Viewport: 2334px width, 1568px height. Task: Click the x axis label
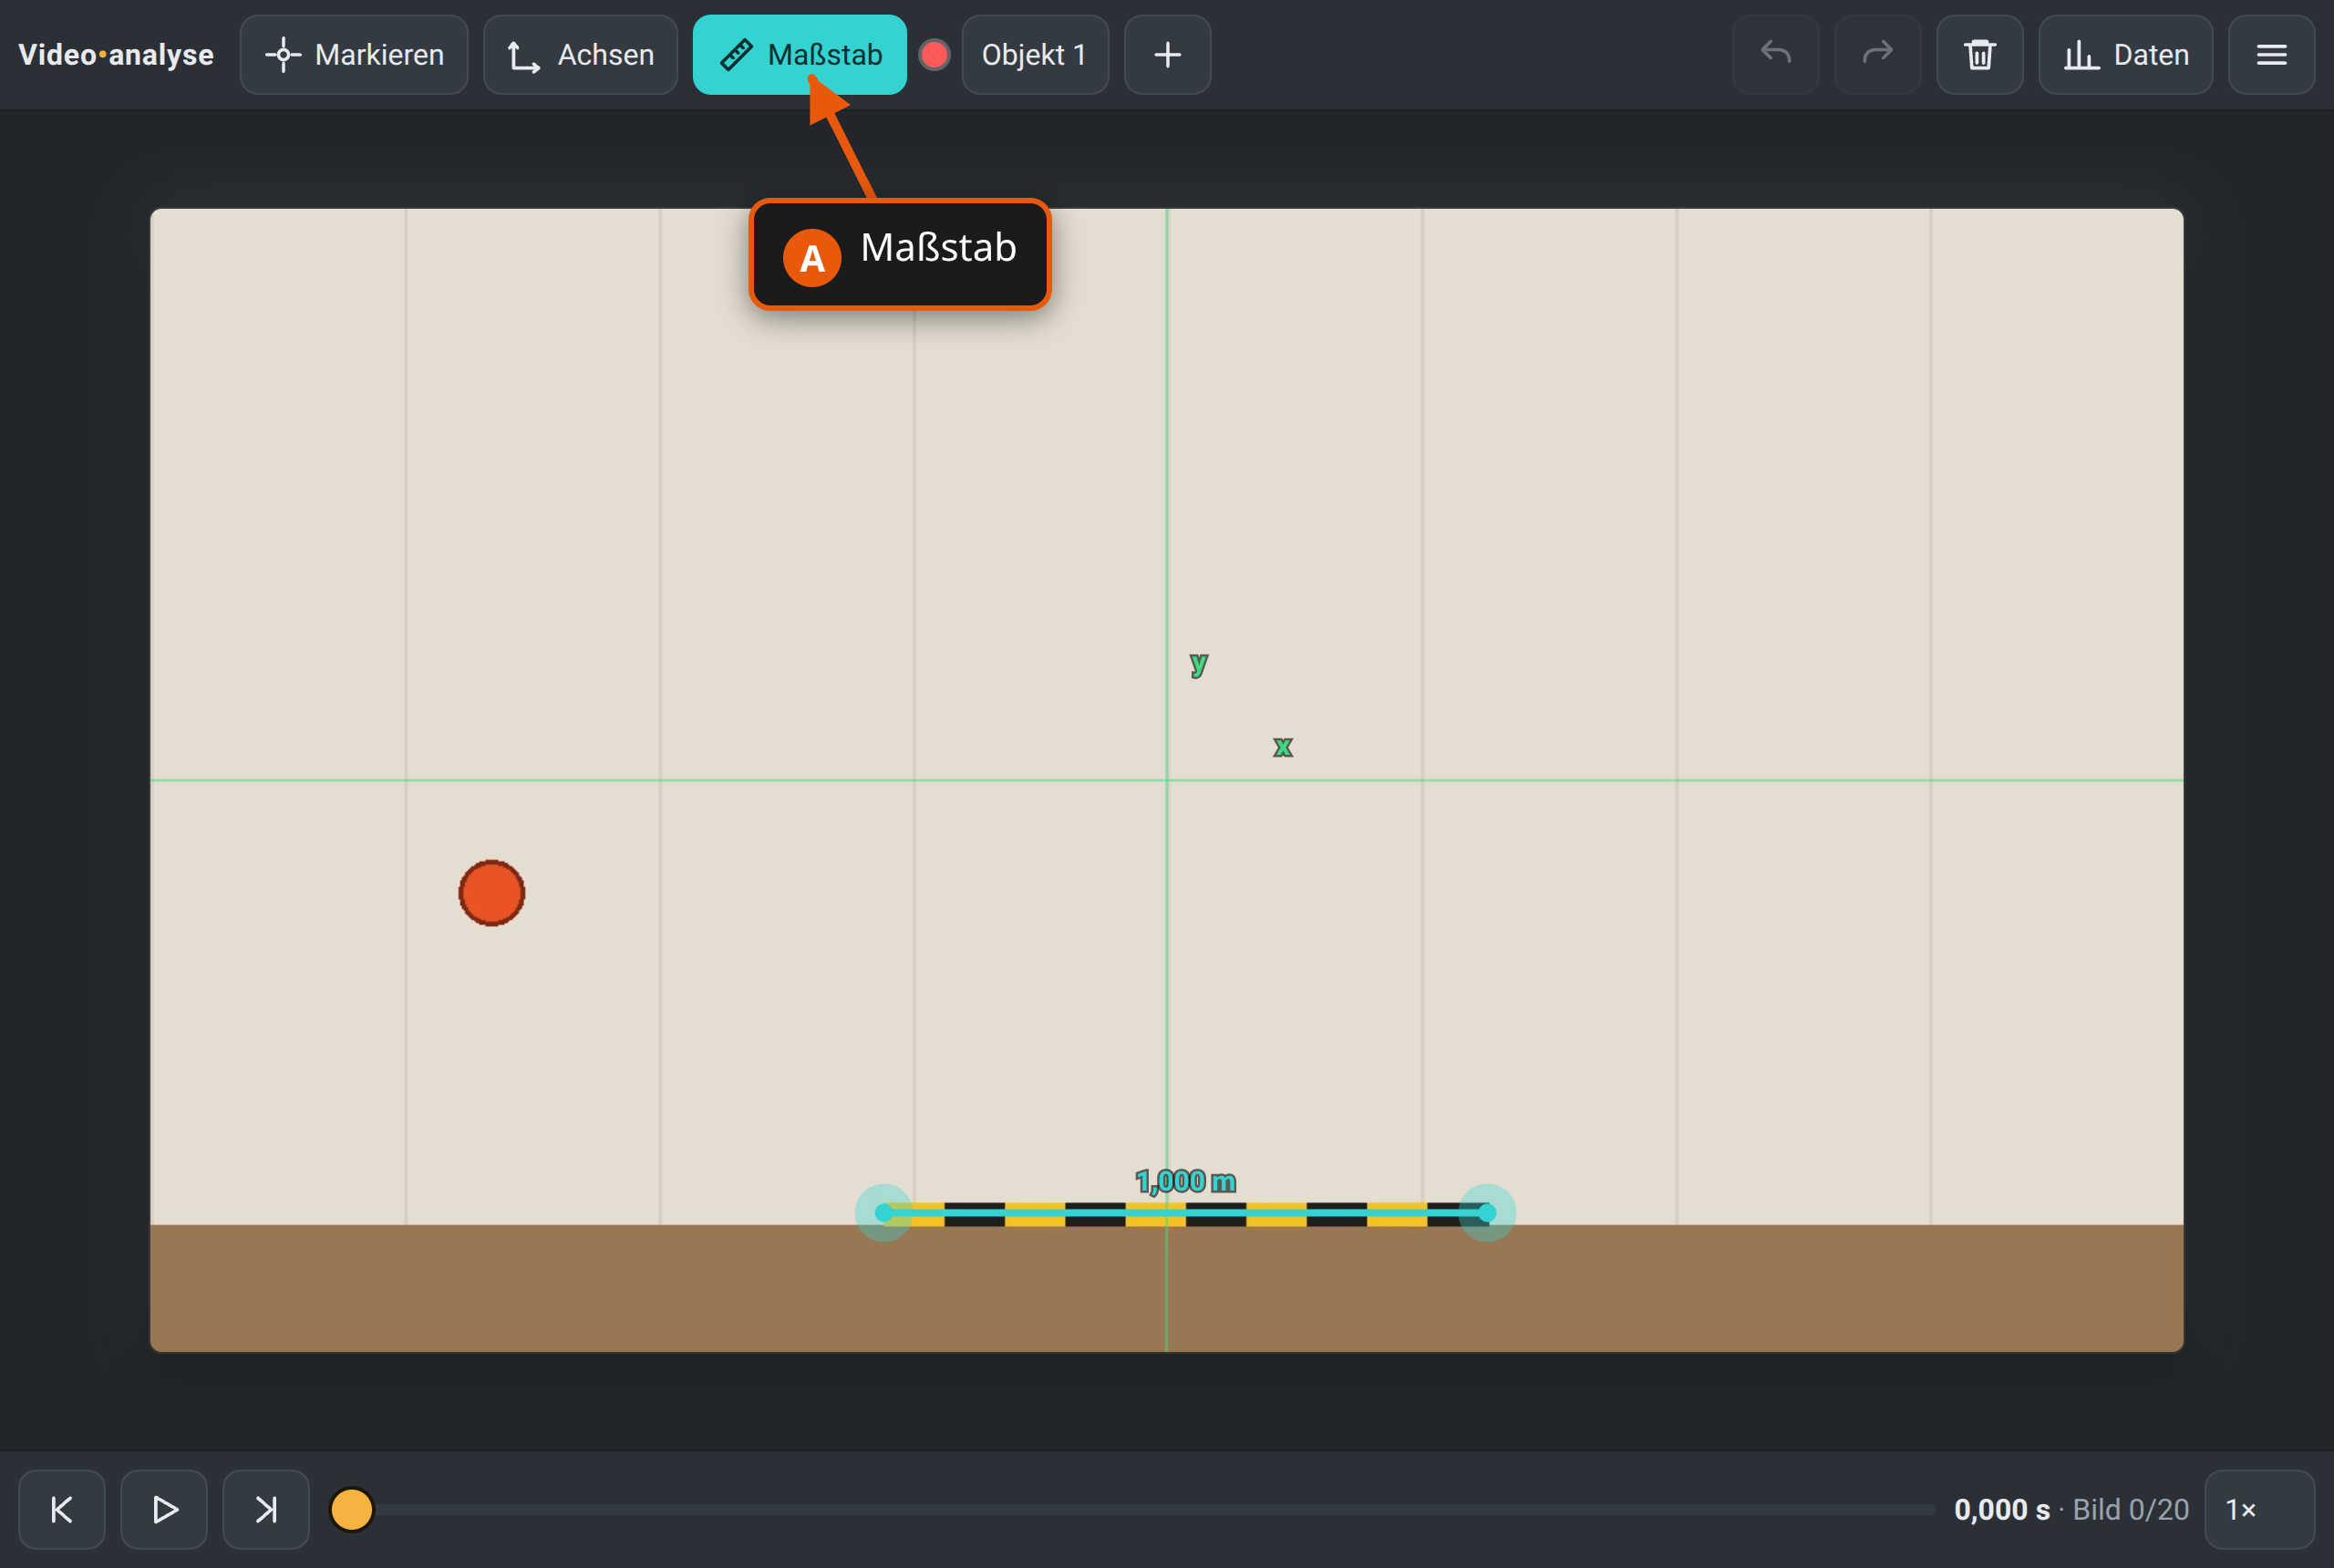tap(1283, 747)
